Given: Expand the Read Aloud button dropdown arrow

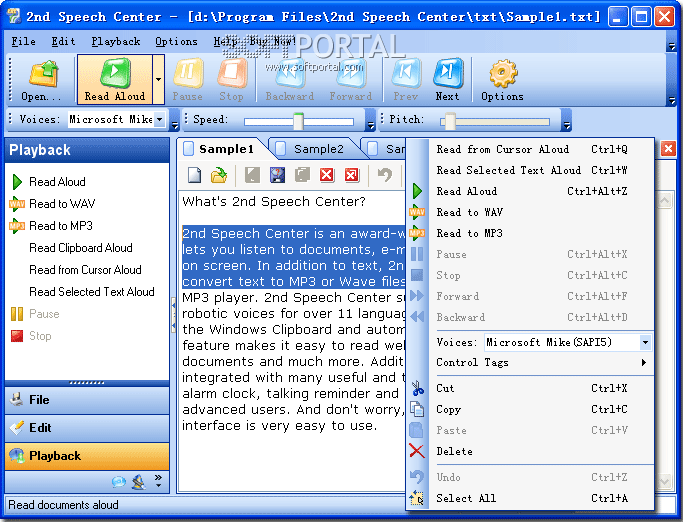Looking at the screenshot, I should 159,79.
